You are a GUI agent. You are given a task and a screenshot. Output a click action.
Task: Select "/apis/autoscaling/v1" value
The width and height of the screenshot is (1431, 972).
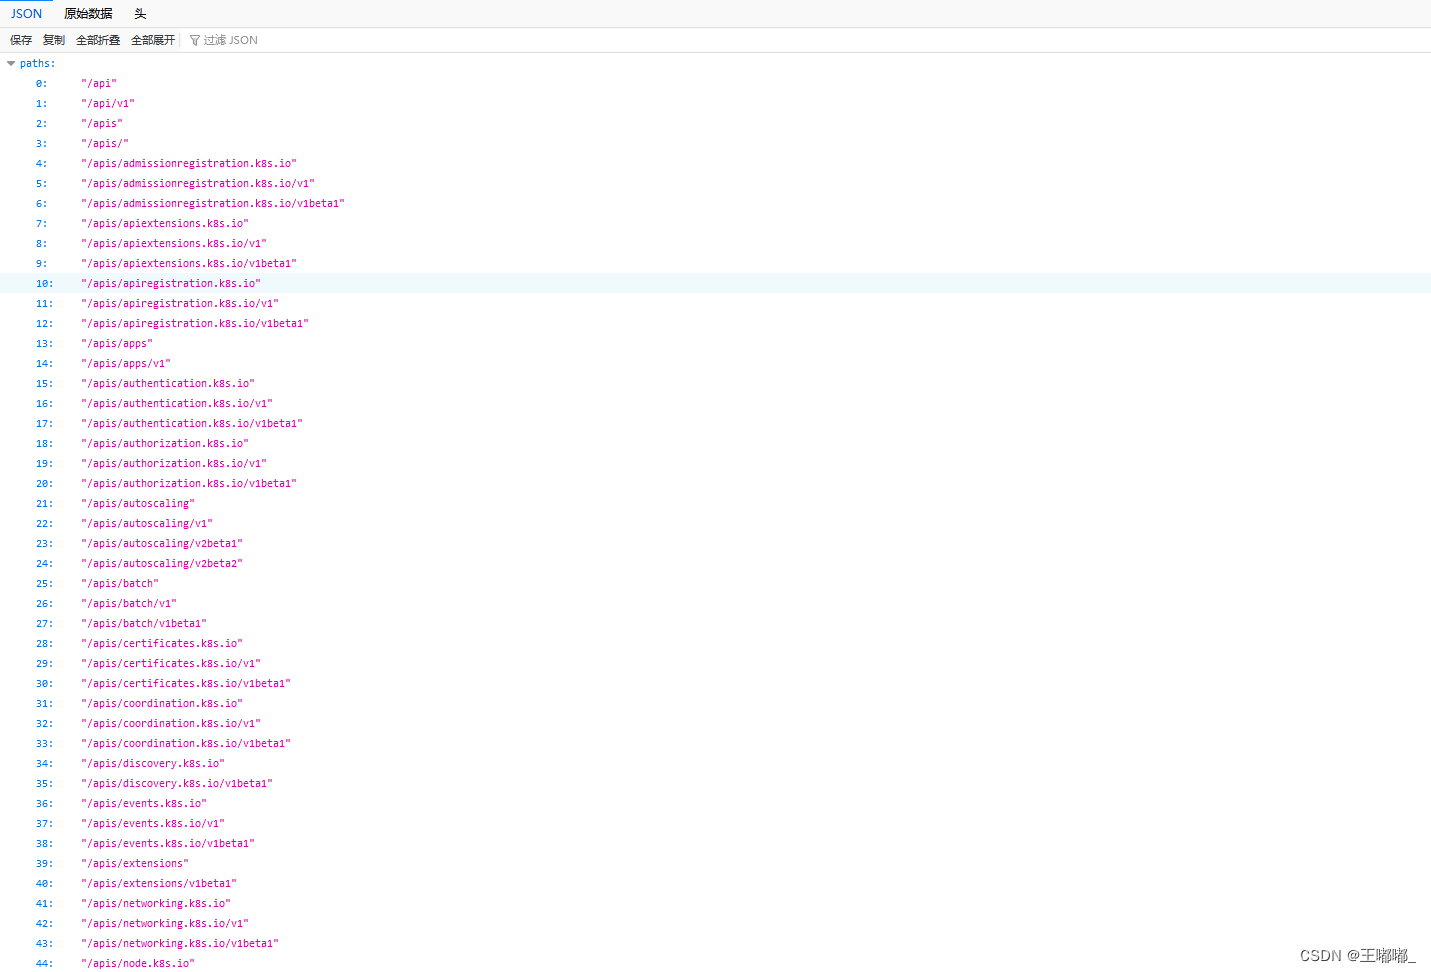pos(147,523)
